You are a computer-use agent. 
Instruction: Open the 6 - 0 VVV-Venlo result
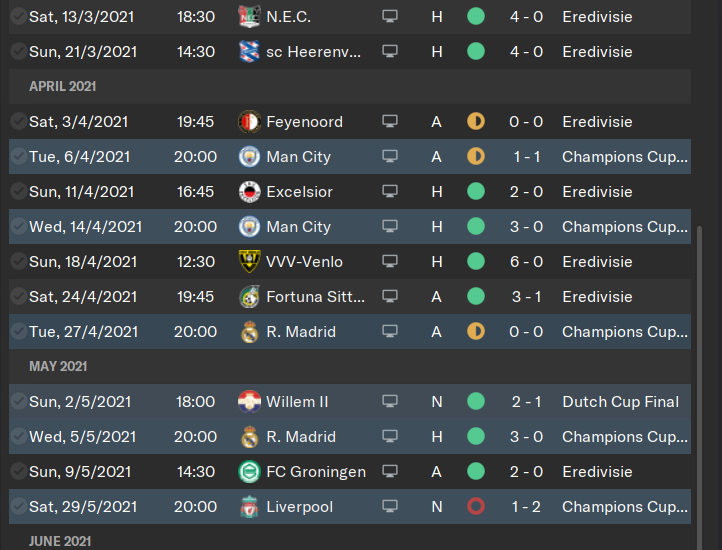click(x=527, y=262)
